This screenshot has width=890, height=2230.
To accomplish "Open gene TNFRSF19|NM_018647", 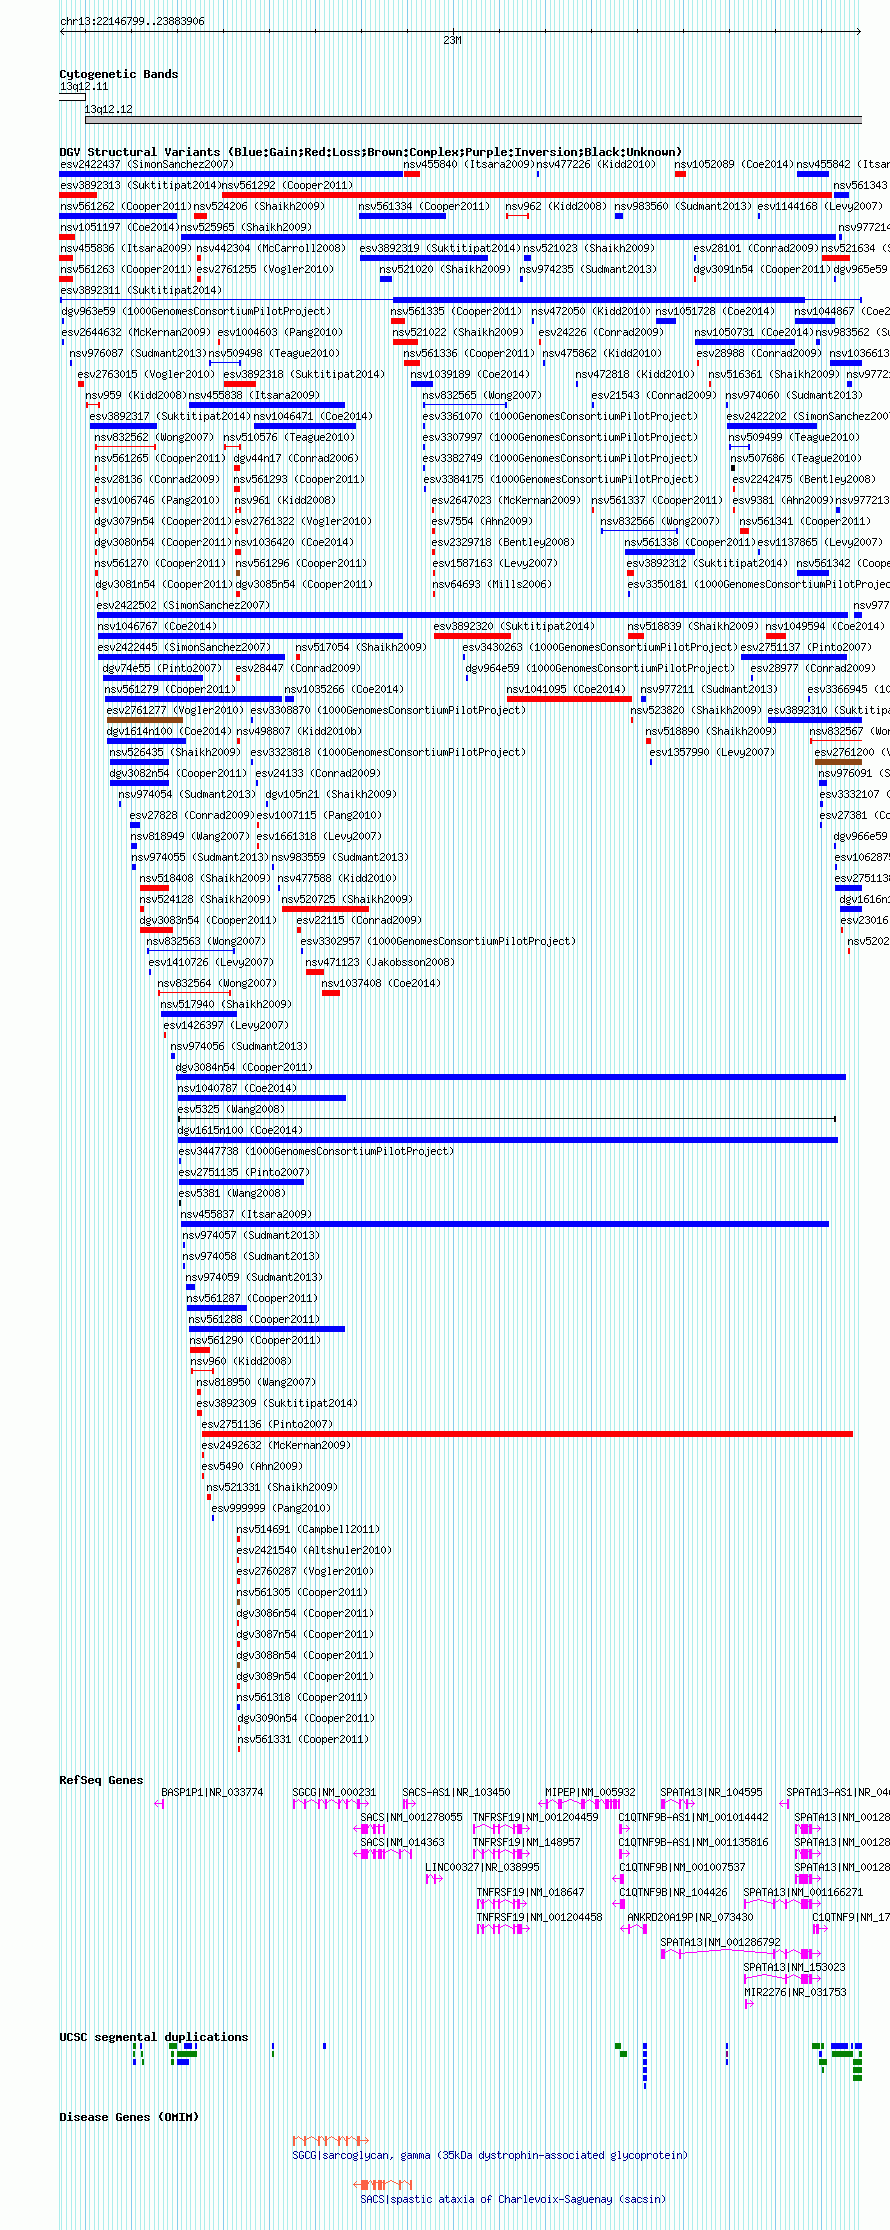I will [x=530, y=1892].
